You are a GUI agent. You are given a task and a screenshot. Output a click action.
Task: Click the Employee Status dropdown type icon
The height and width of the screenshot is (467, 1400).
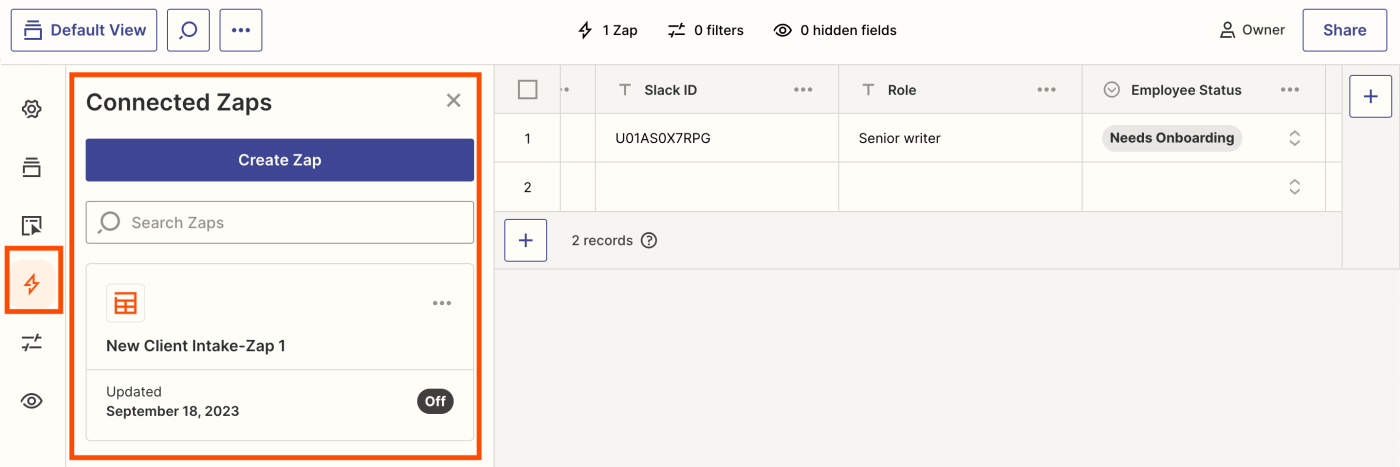[1112, 90]
